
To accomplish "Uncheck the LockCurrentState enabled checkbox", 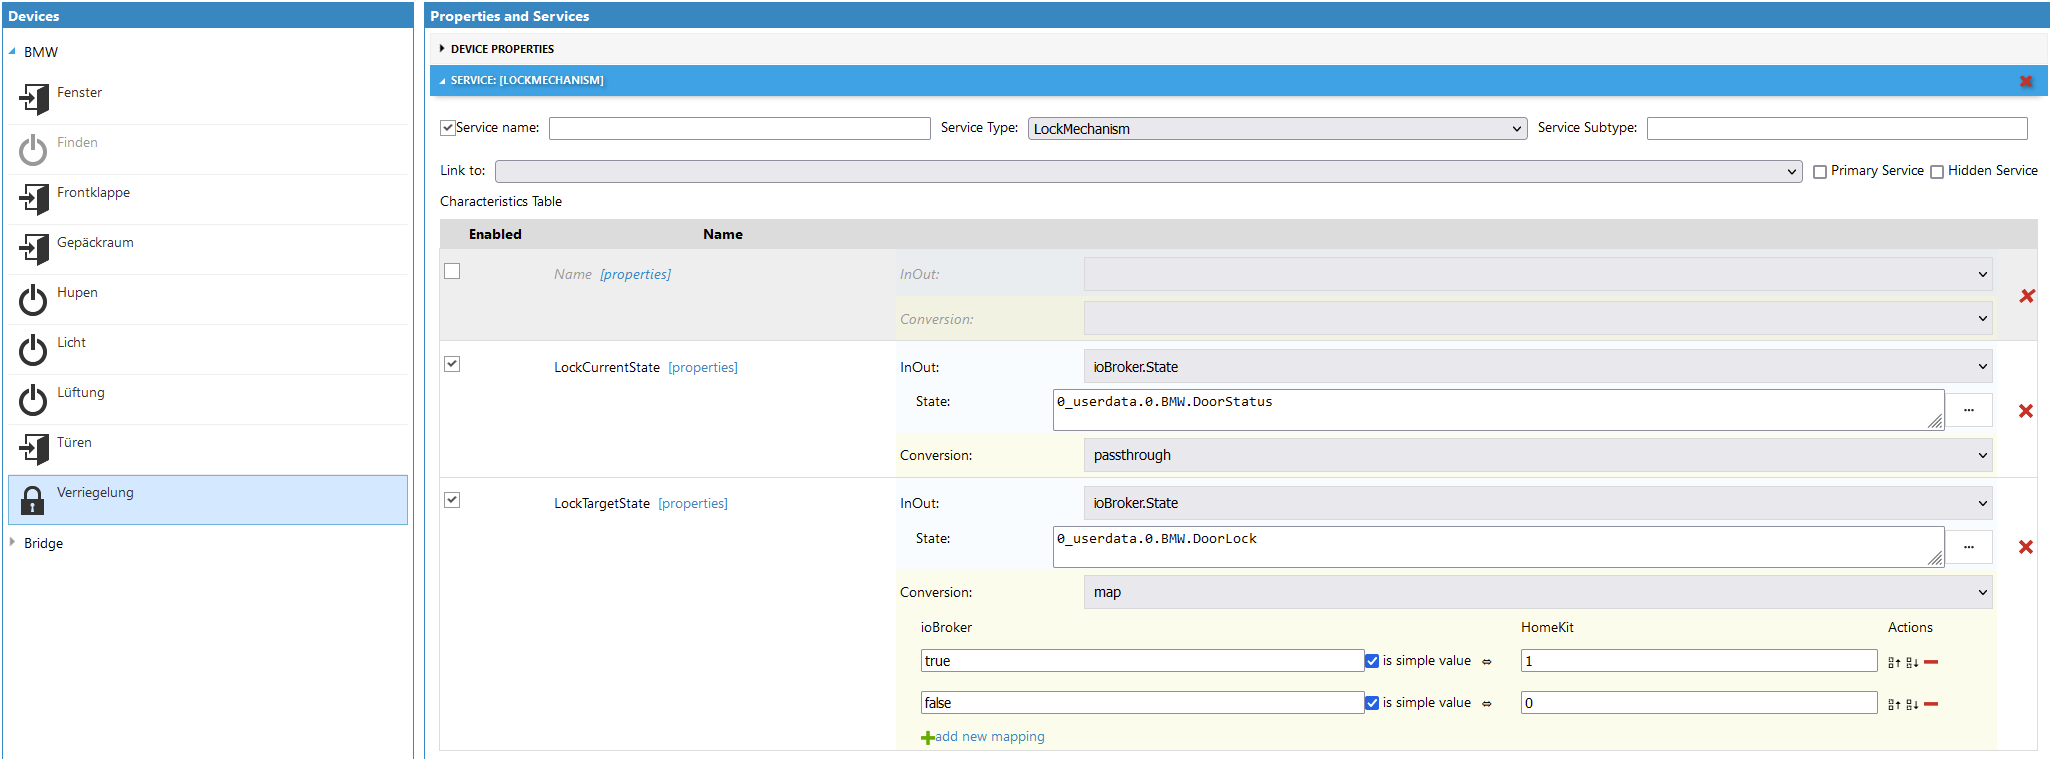I will 452,364.
